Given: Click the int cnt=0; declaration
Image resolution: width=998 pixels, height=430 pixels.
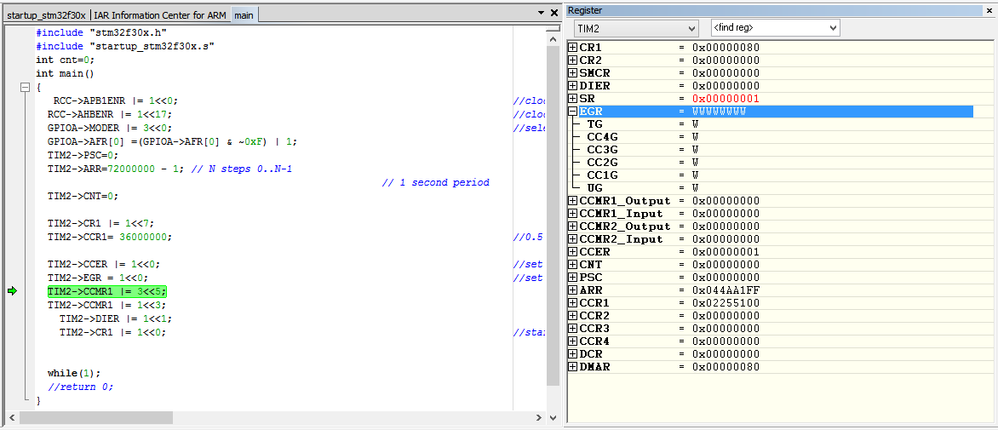Looking at the screenshot, I should point(65,60).
